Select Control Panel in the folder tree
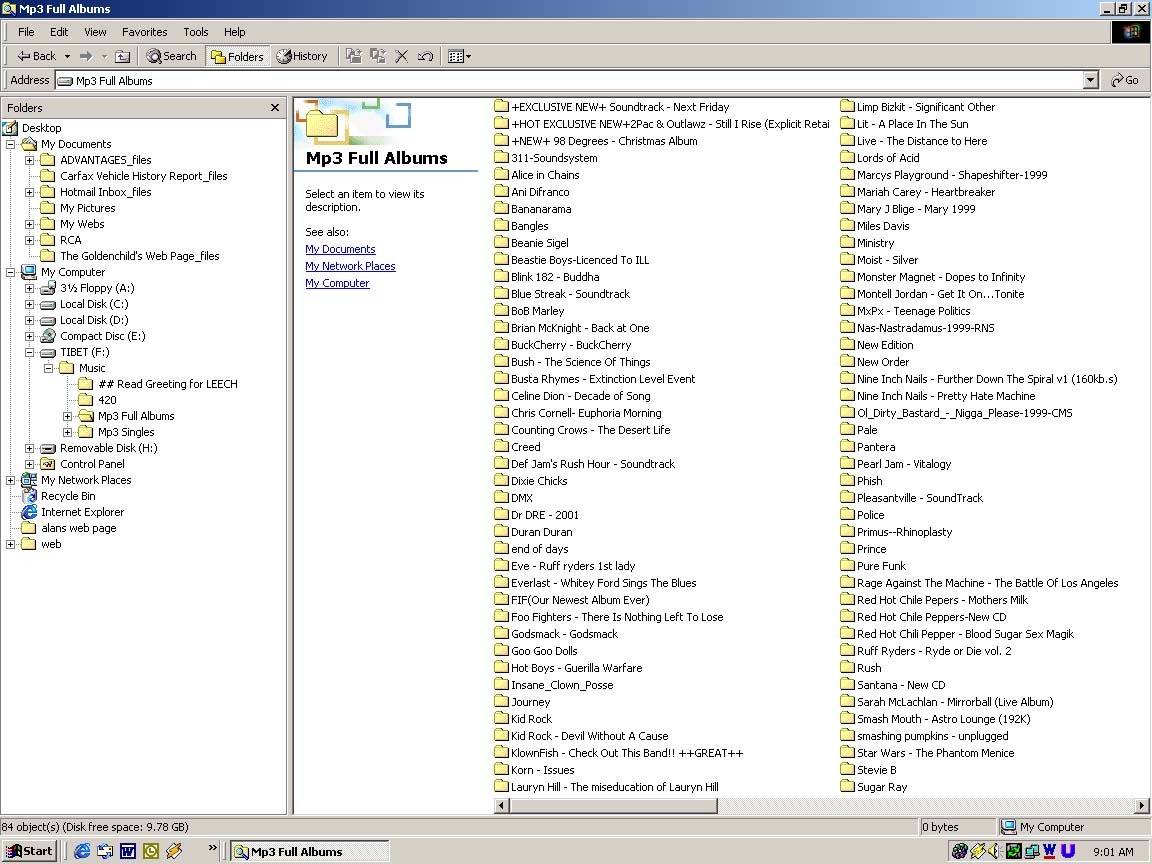Viewport: 1152px width, 864px height. click(x=93, y=464)
